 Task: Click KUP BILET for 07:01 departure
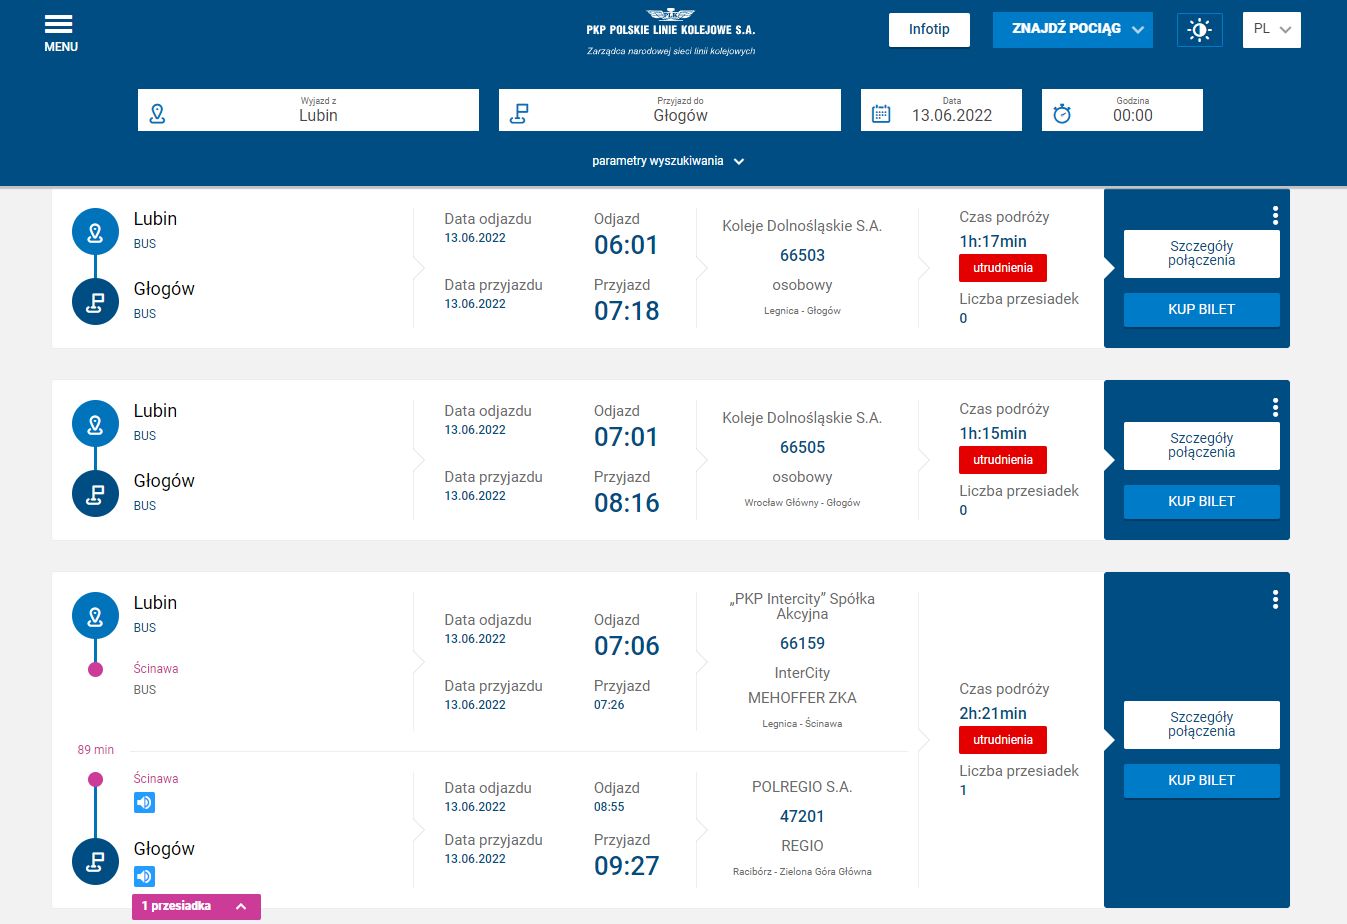click(x=1201, y=502)
